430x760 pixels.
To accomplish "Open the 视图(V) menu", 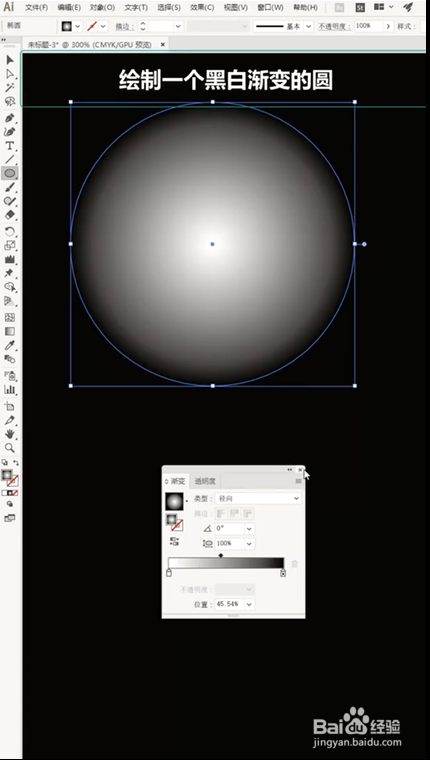I will coord(236,7).
